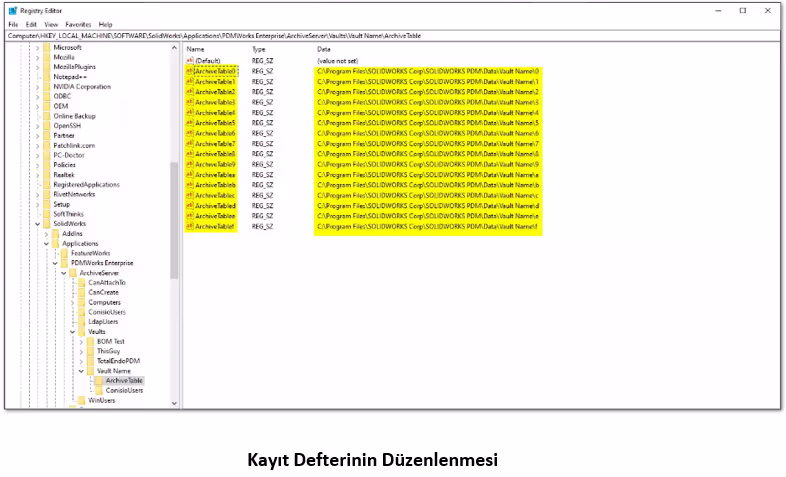Click the Registry Editor title bar icon
This screenshot has width=786, height=477.
pos(13,11)
